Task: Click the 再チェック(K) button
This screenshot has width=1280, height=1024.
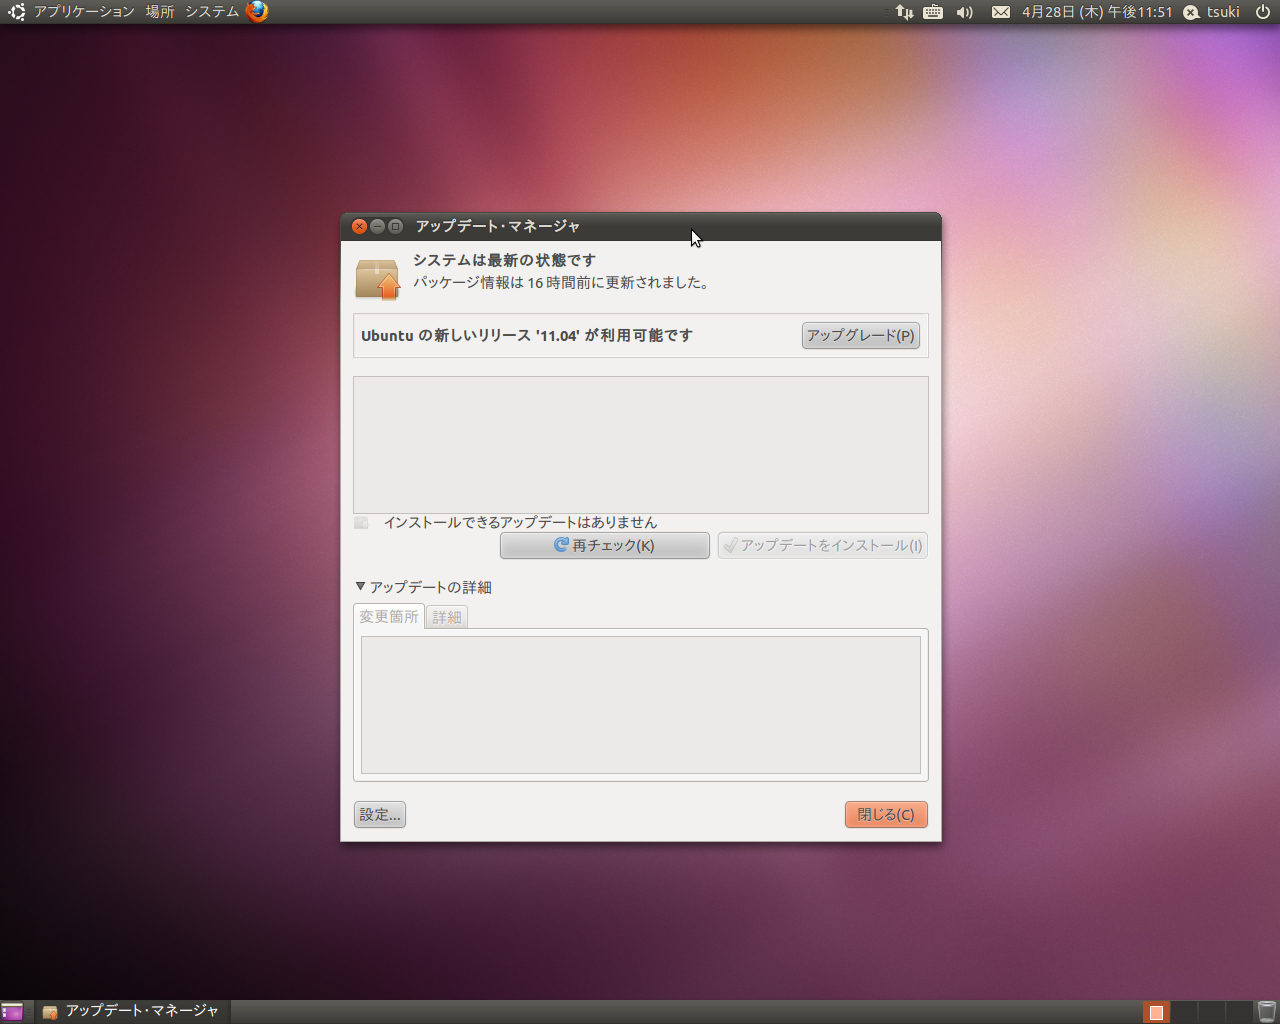Action: click(x=605, y=545)
